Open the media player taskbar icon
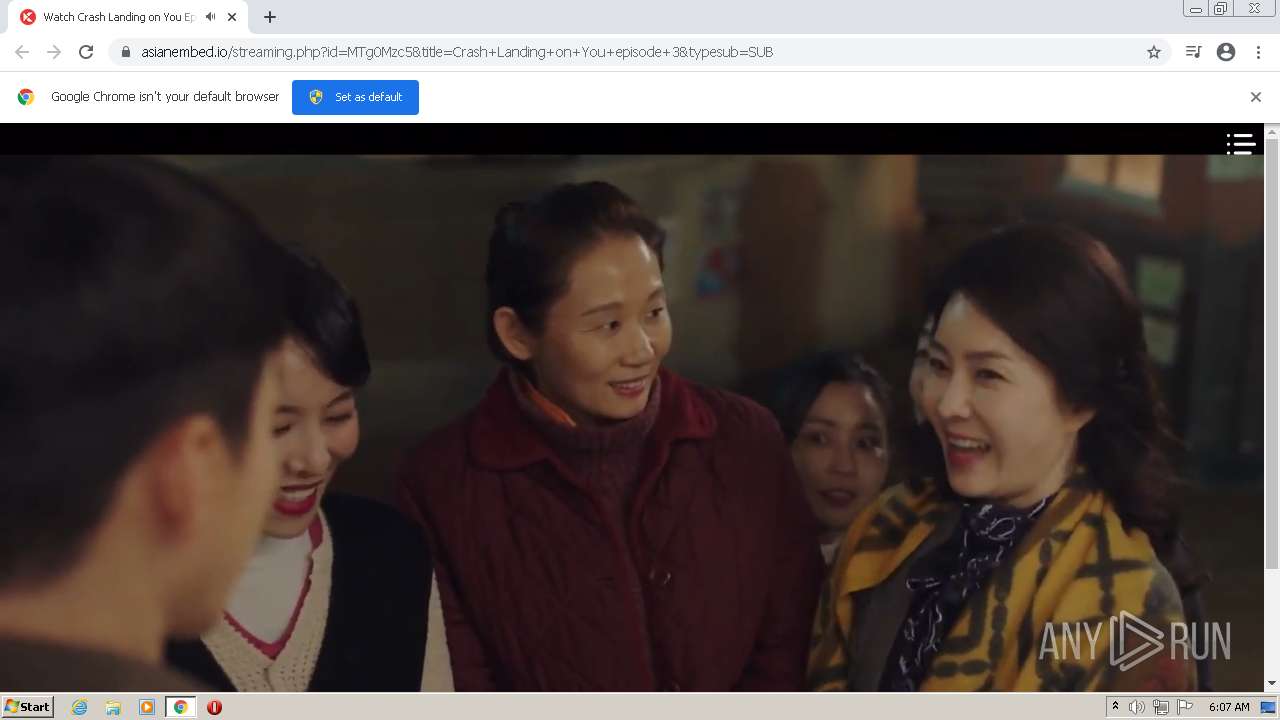Image resolution: width=1280 pixels, height=720 pixels. [x=147, y=707]
